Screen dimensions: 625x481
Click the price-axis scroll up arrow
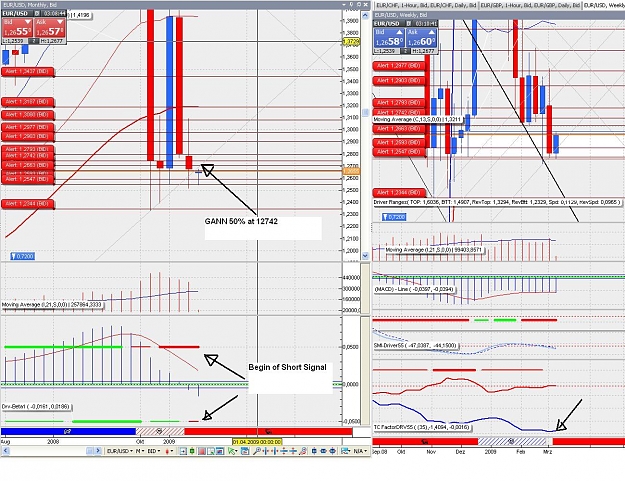[x=365, y=16]
